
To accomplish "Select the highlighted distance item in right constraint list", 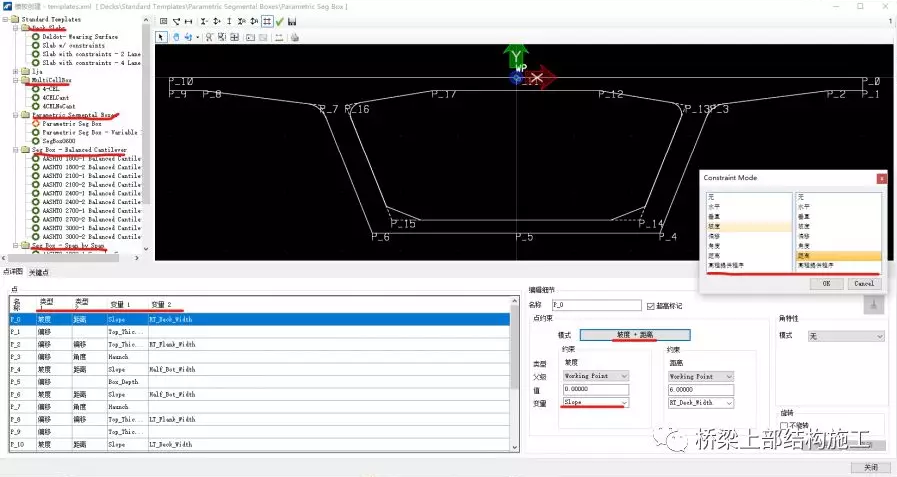I will click(x=838, y=256).
